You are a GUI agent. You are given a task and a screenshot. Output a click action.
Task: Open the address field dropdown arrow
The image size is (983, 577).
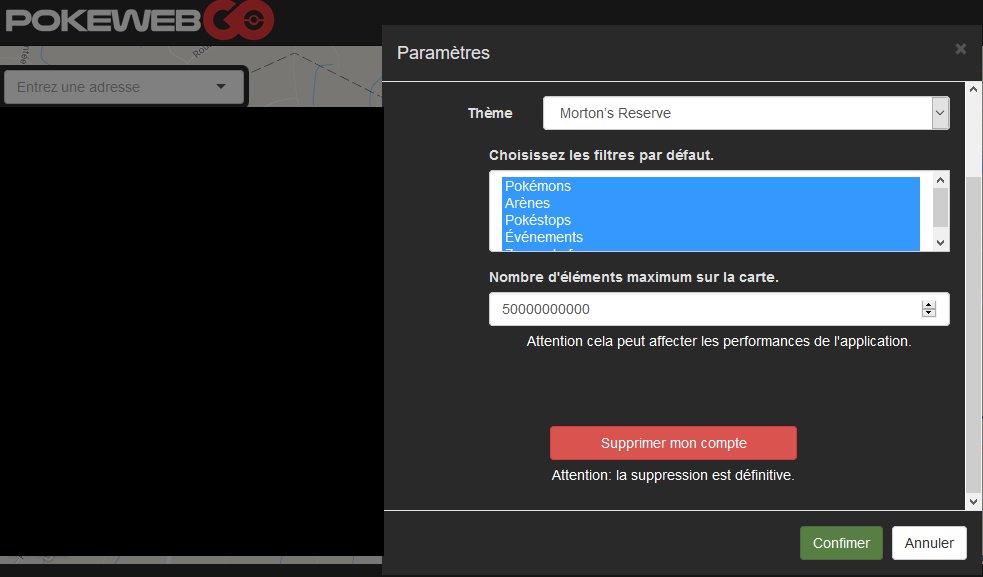(221, 87)
